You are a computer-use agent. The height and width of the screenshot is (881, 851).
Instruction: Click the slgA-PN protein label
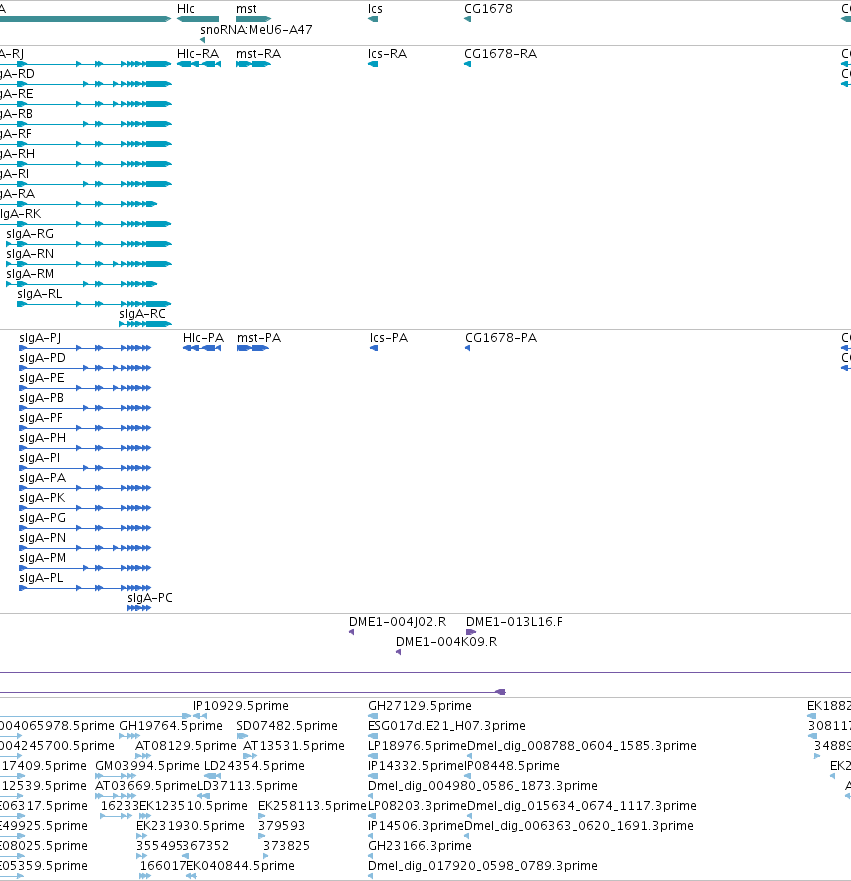(42, 538)
